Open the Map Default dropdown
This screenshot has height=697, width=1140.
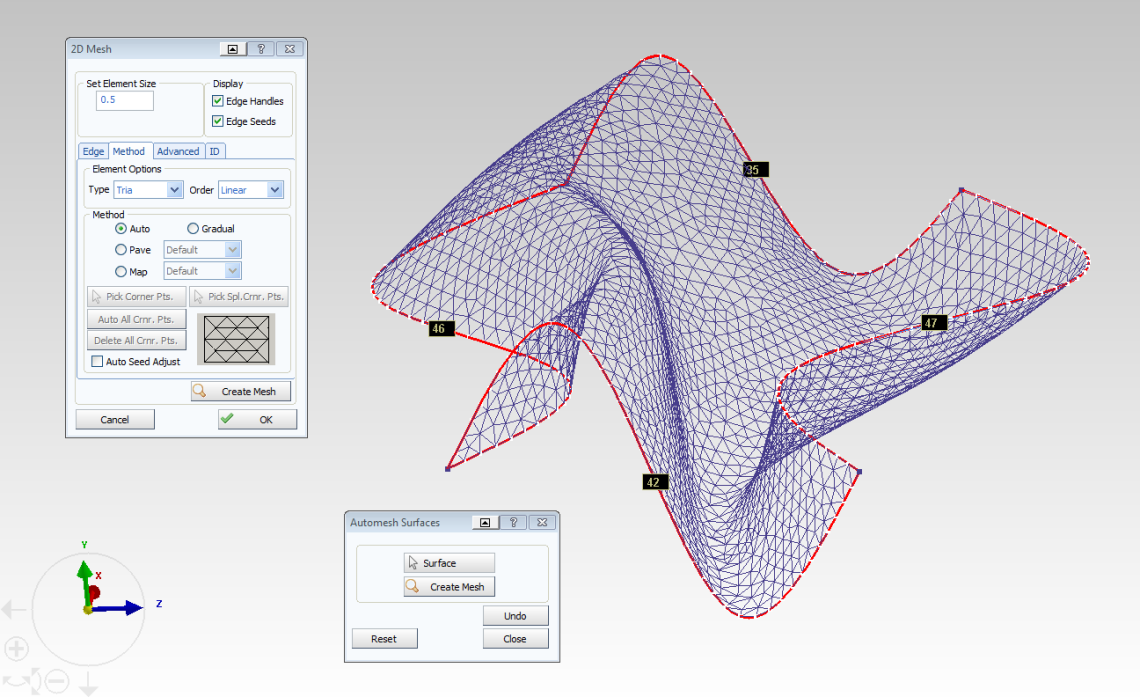coord(202,271)
